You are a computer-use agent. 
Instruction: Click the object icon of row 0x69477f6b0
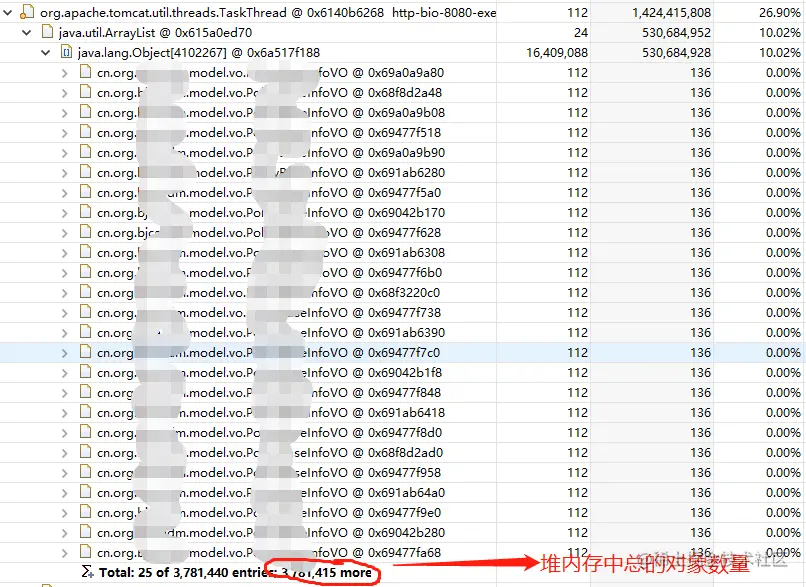[x=85, y=272]
